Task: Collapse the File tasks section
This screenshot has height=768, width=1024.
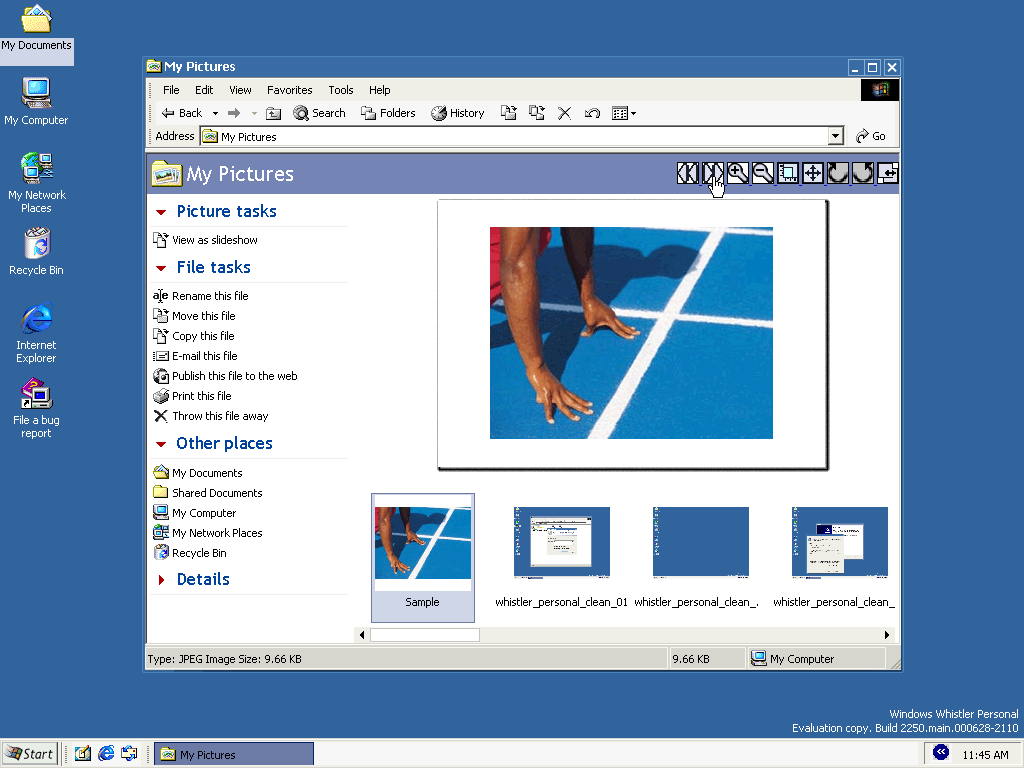Action: click(x=161, y=268)
